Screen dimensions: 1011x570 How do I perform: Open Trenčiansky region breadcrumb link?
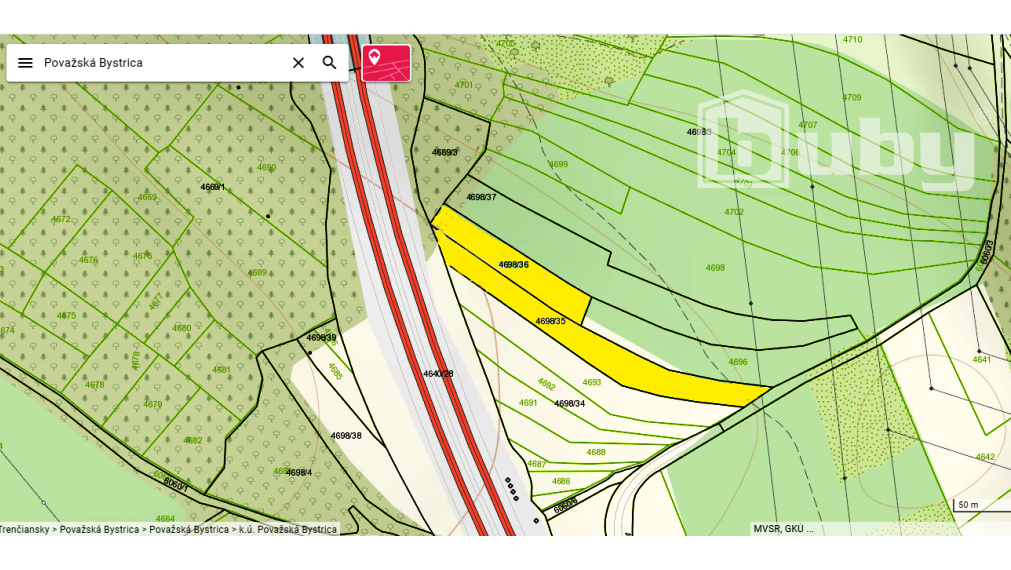click(26, 529)
